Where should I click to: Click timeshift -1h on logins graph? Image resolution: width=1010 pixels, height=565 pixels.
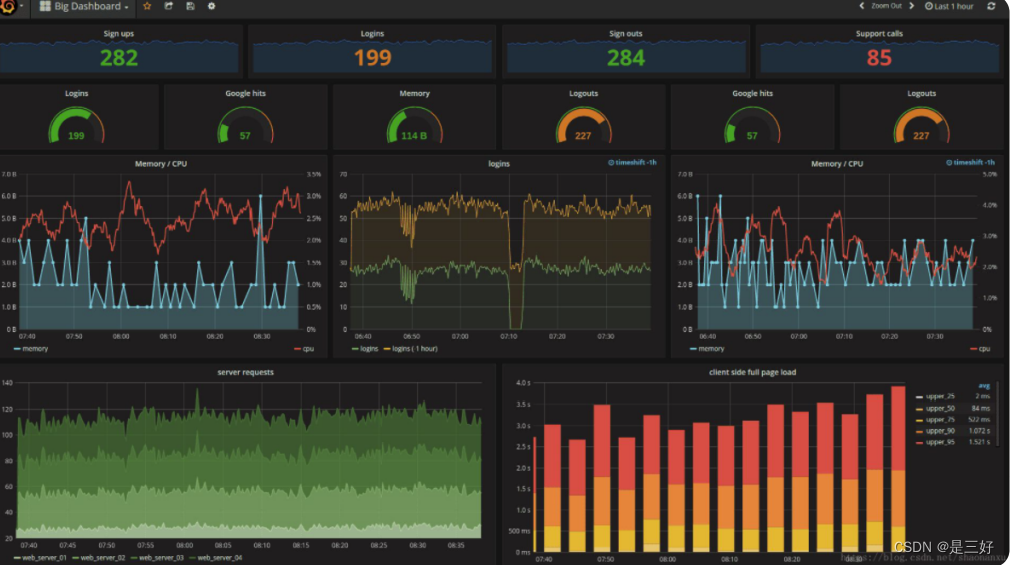point(632,162)
